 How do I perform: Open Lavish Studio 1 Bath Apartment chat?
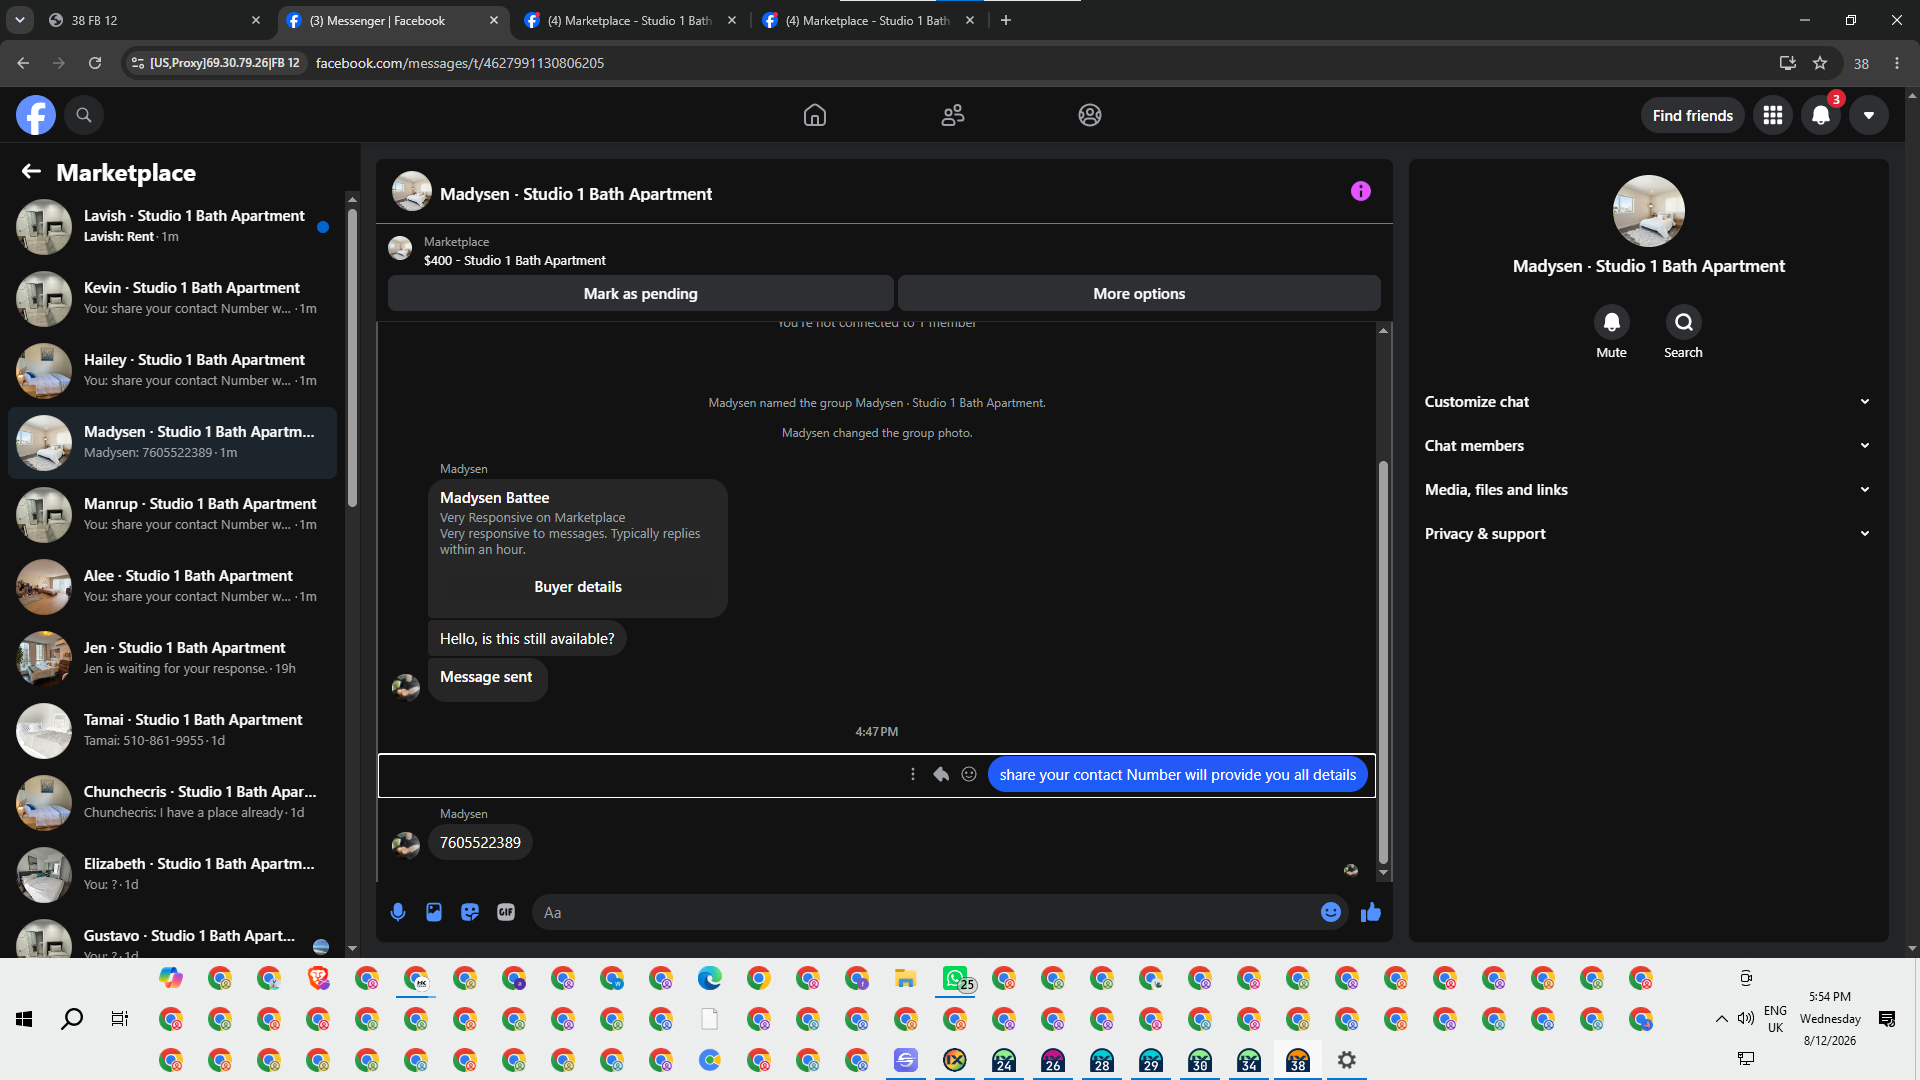pyautogui.click(x=172, y=227)
